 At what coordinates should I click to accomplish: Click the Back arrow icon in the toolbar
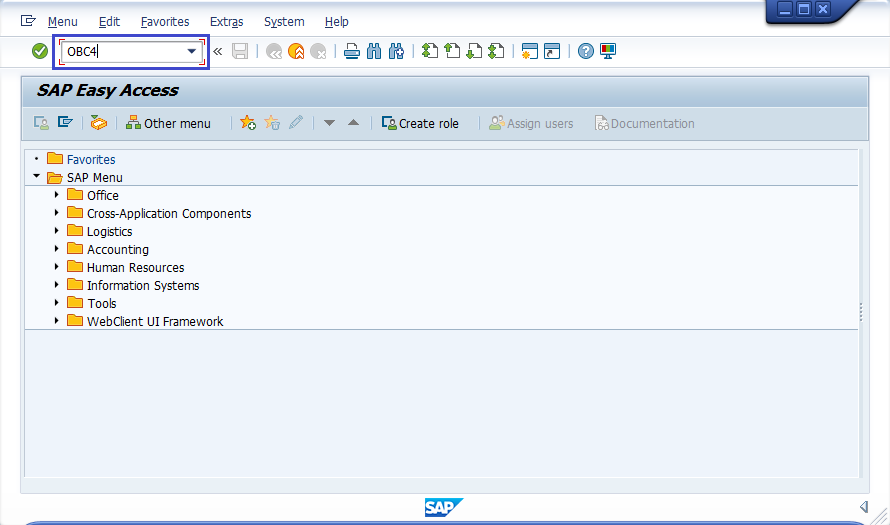click(x=274, y=52)
